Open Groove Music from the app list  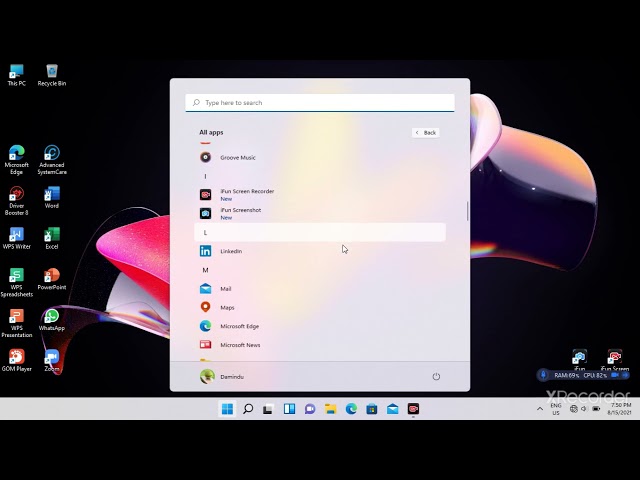(x=320, y=158)
